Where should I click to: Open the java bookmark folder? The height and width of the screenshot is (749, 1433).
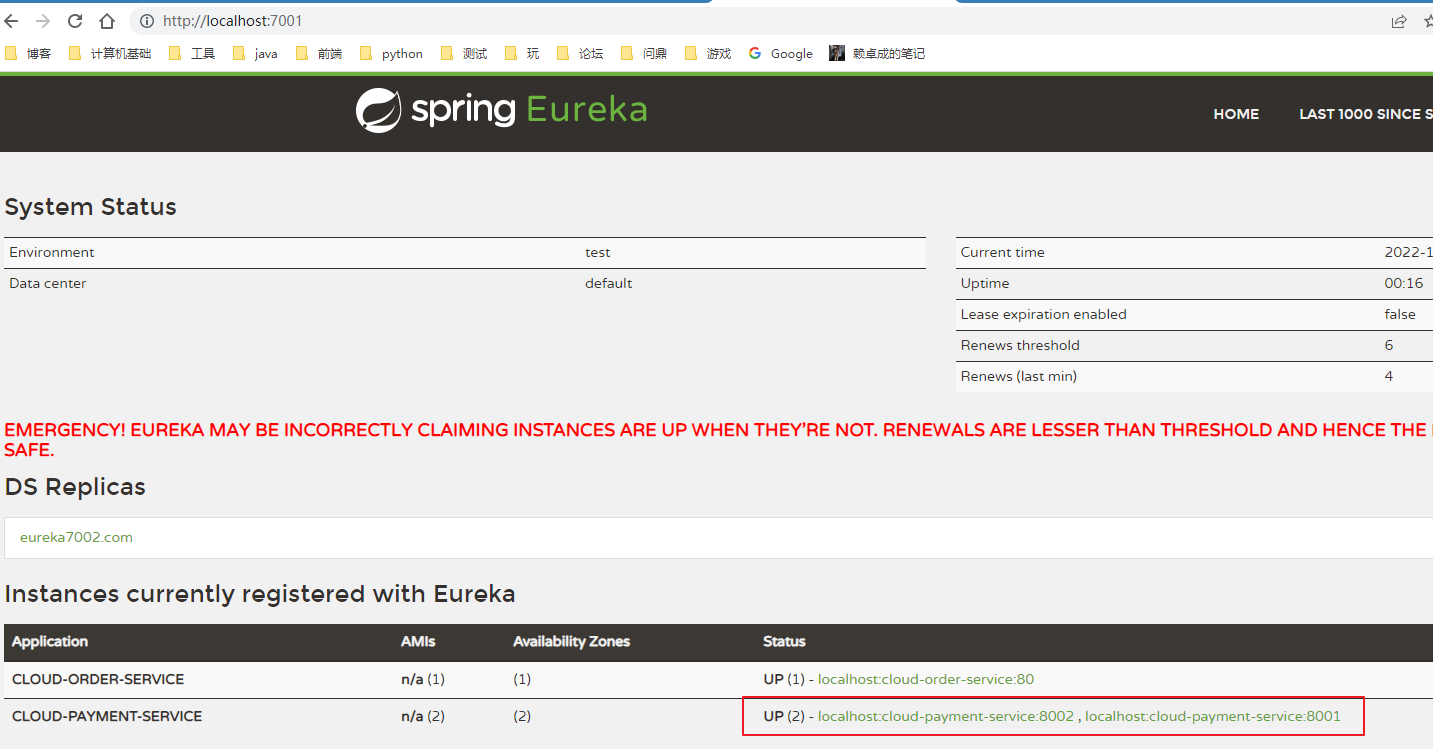click(255, 53)
